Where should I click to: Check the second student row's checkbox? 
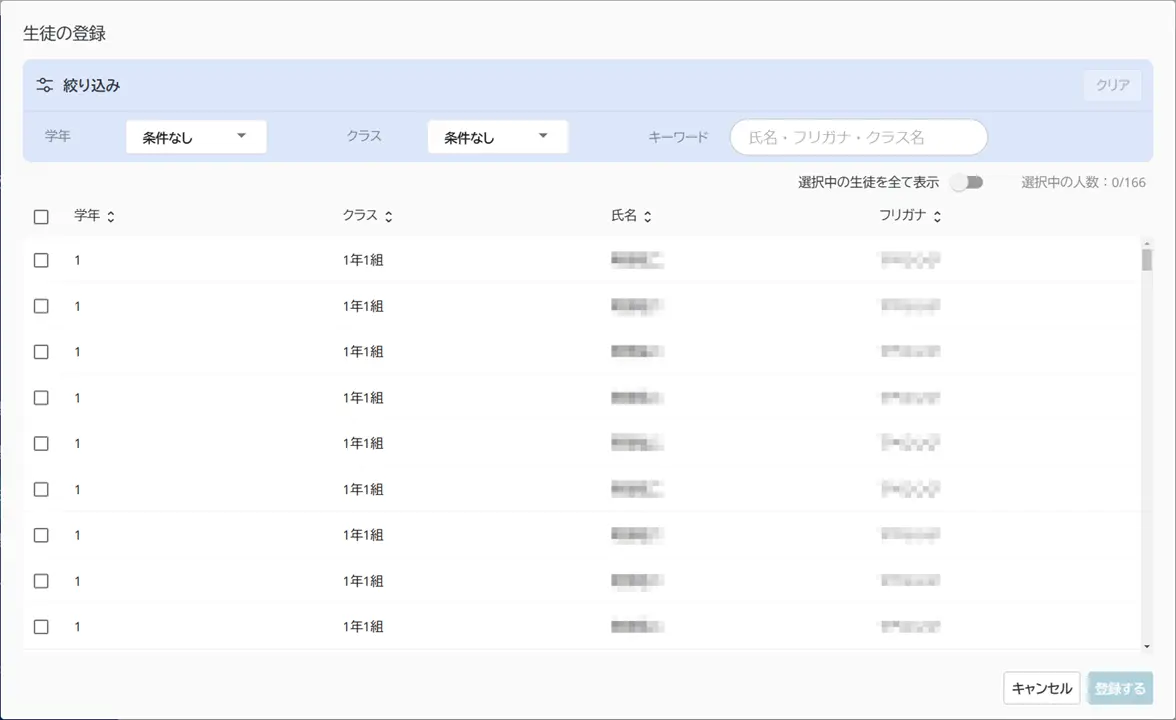pyautogui.click(x=41, y=306)
